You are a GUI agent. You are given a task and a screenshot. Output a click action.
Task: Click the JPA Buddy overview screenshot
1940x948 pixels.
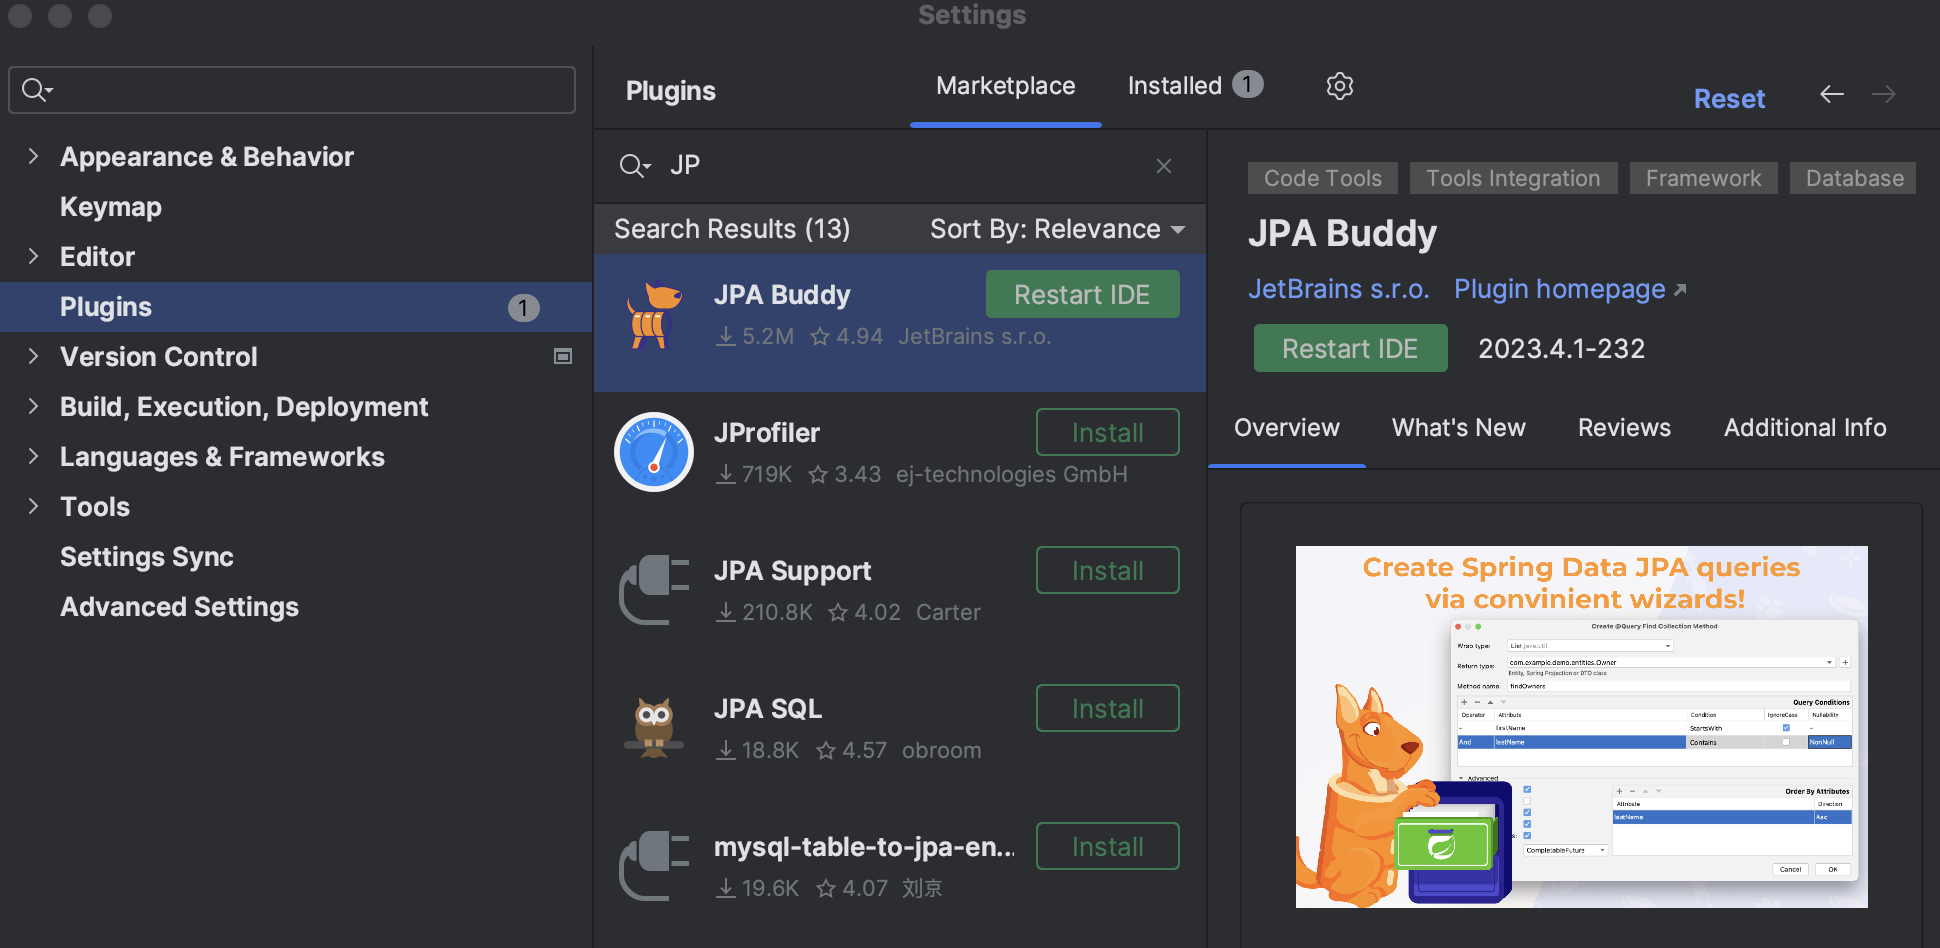pyautogui.click(x=1582, y=727)
